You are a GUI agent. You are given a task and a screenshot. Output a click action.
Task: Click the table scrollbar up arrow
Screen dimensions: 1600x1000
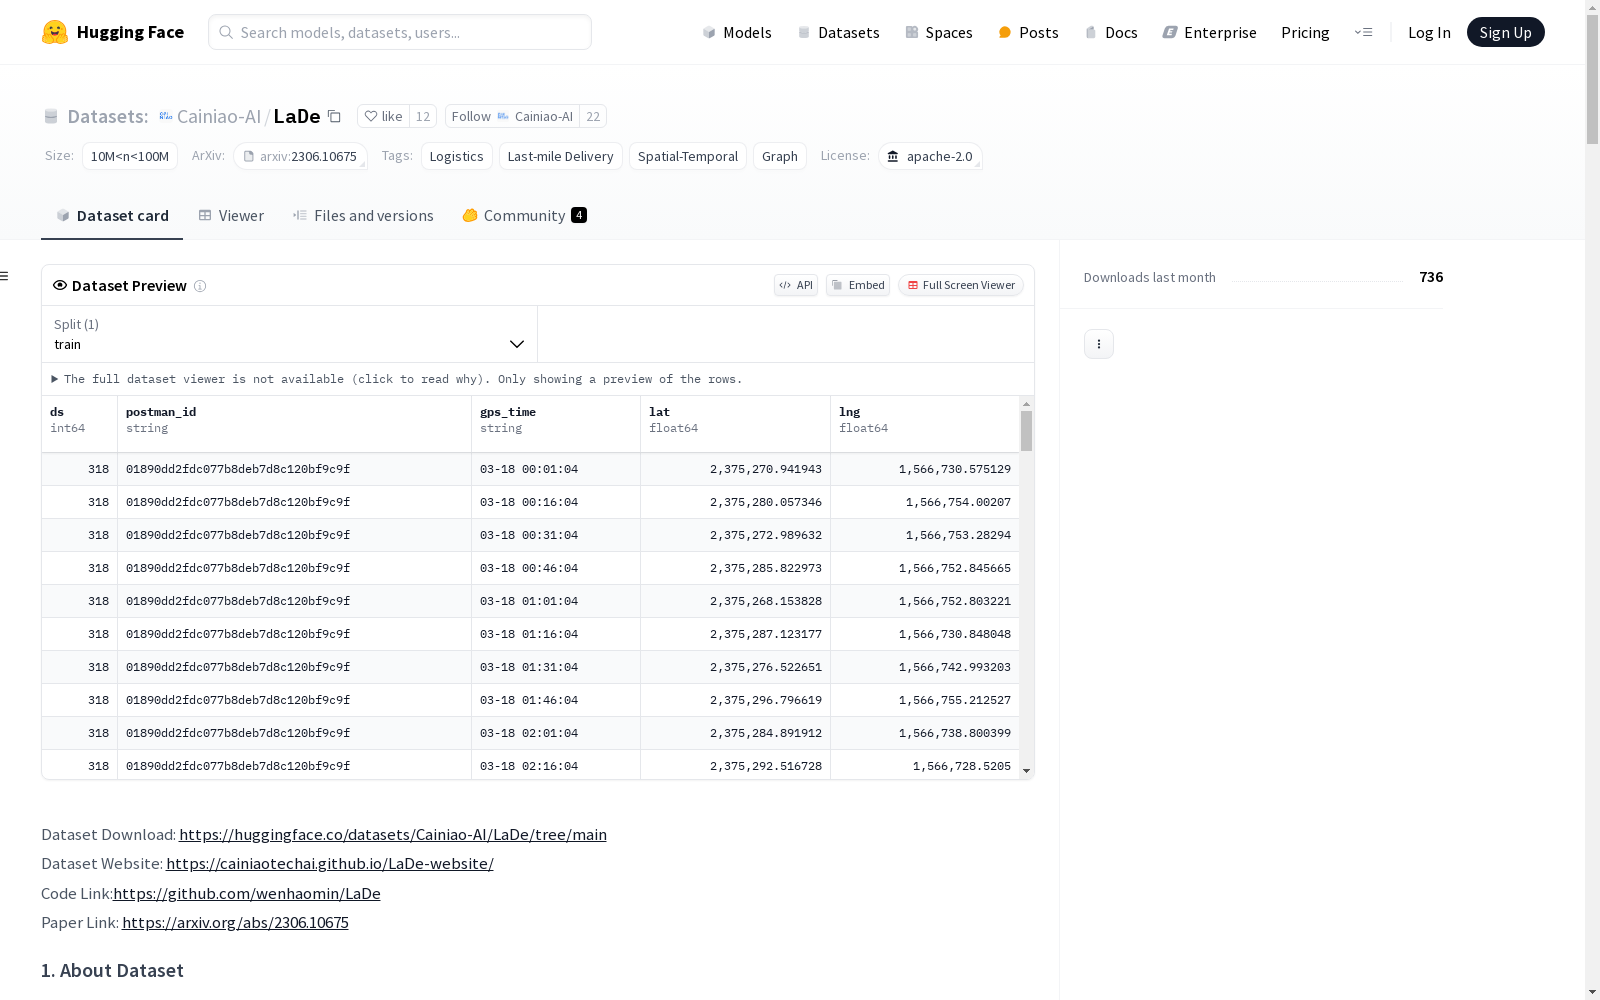coord(1026,404)
